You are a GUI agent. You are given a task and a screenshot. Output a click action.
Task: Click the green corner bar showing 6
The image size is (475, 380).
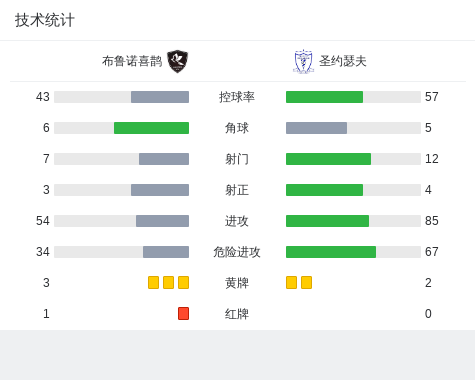pyautogui.click(x=151, y=128)
